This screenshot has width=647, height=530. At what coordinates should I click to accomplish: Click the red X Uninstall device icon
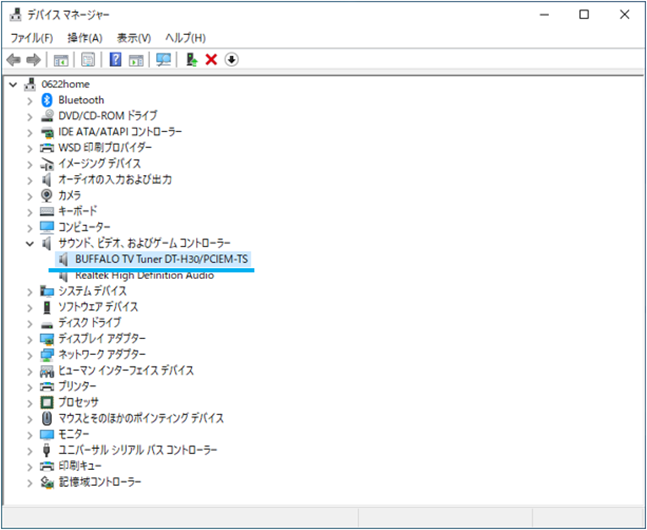211,60
